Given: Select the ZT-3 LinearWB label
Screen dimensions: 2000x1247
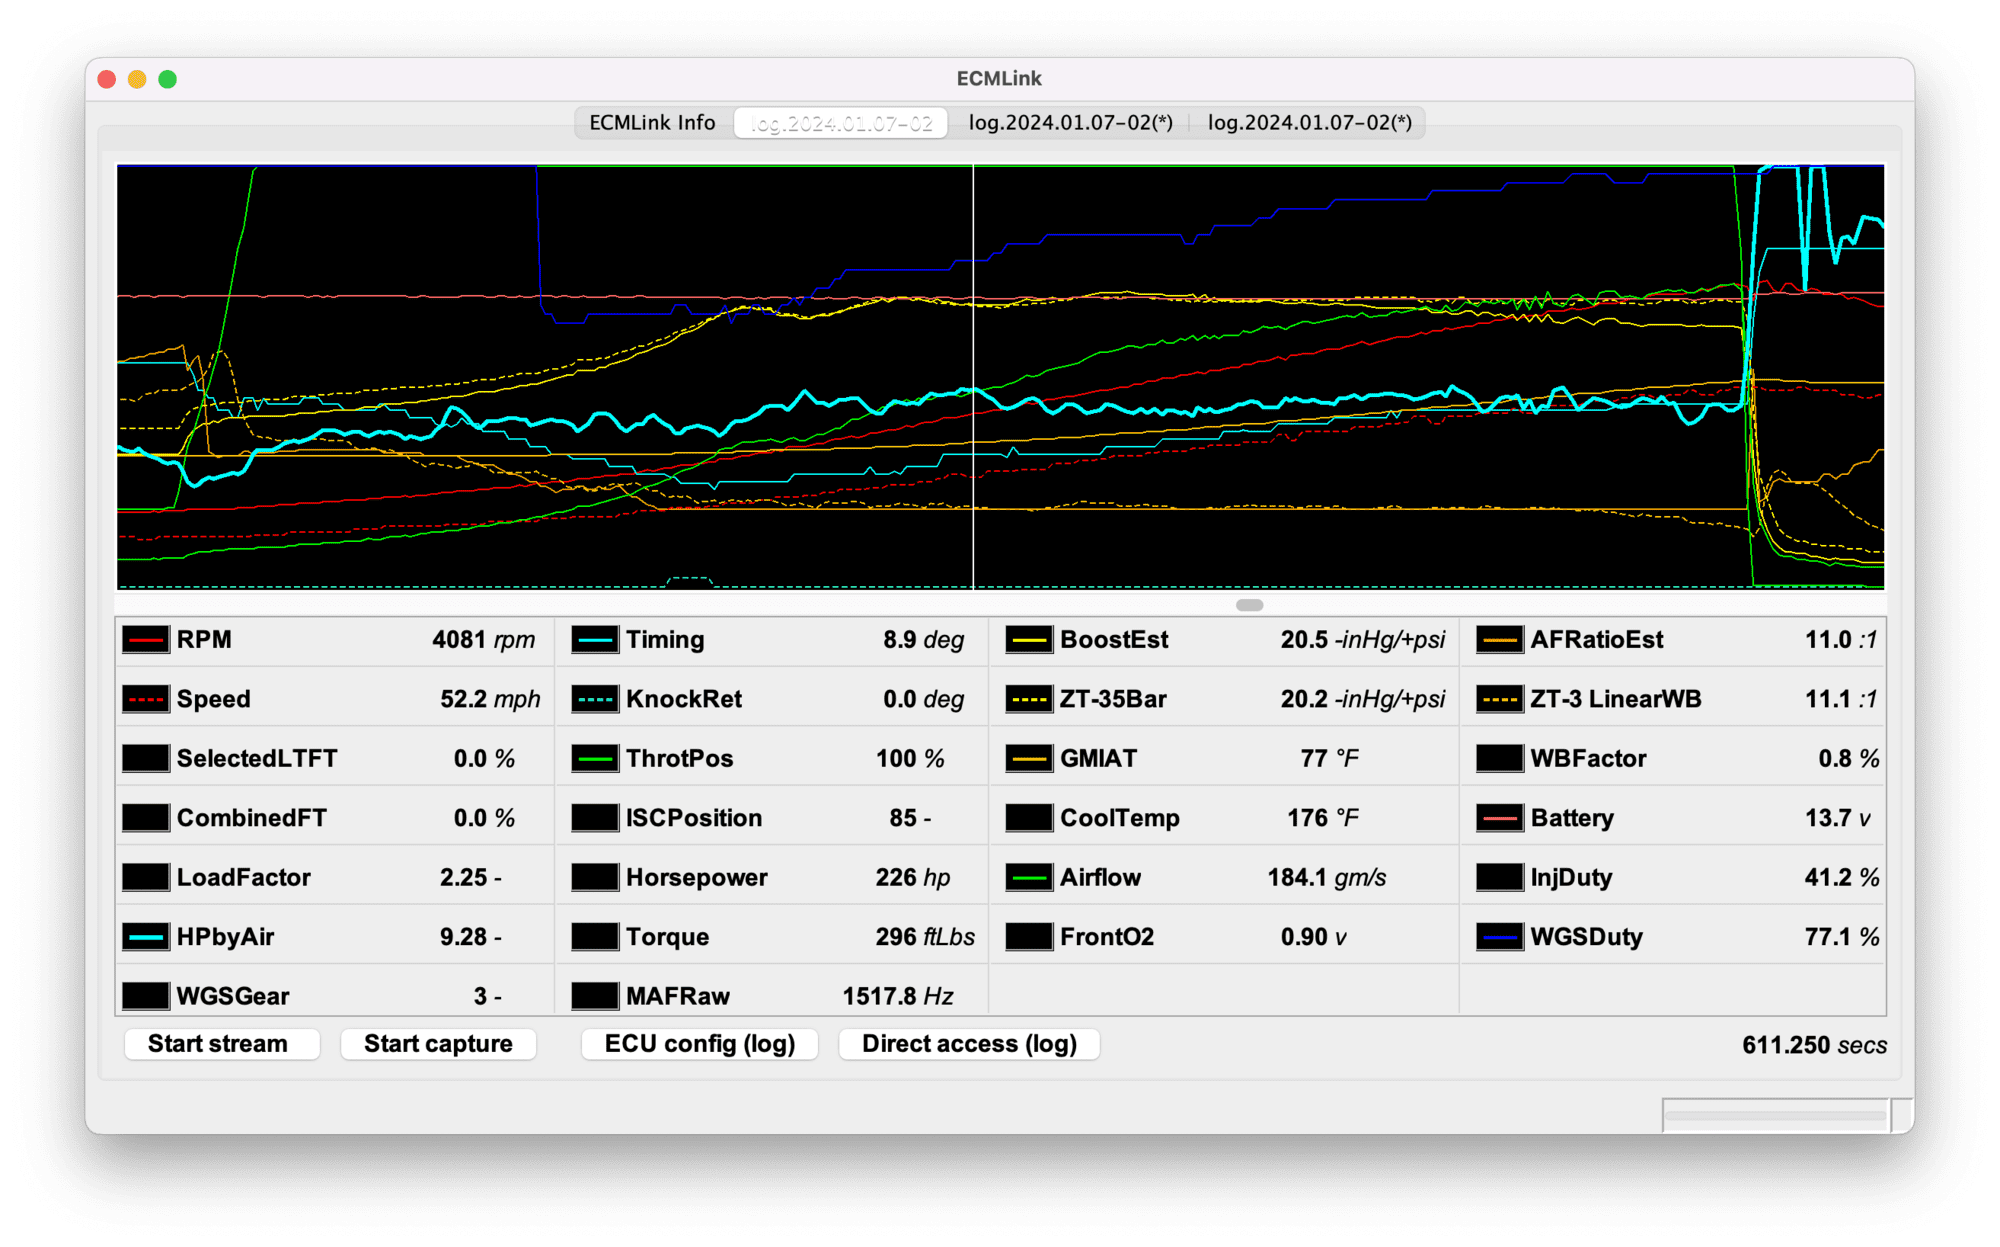Looking at the screenshot, I should pos(1615,699).
